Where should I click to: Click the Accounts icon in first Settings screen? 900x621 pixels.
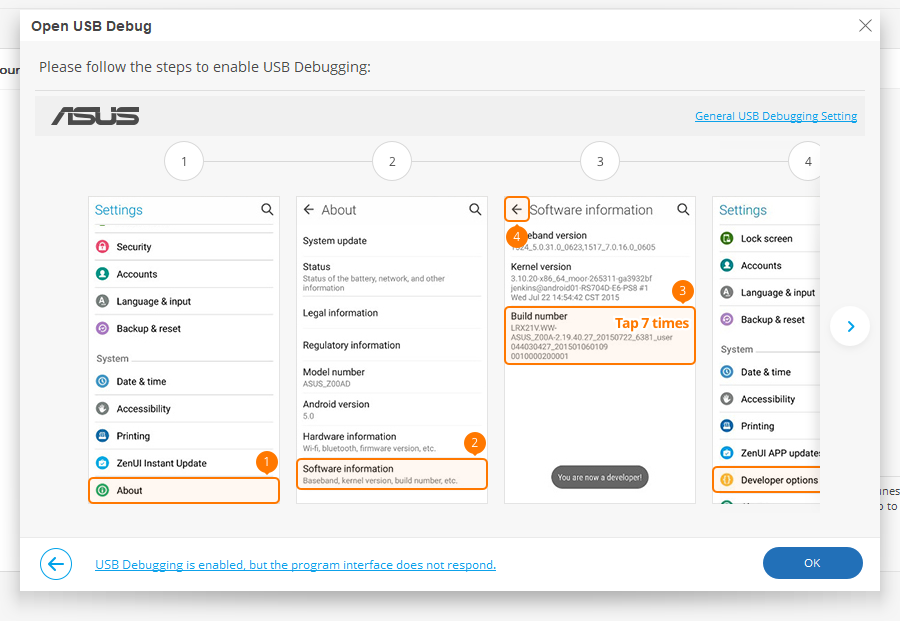click(x=102, y=274)
